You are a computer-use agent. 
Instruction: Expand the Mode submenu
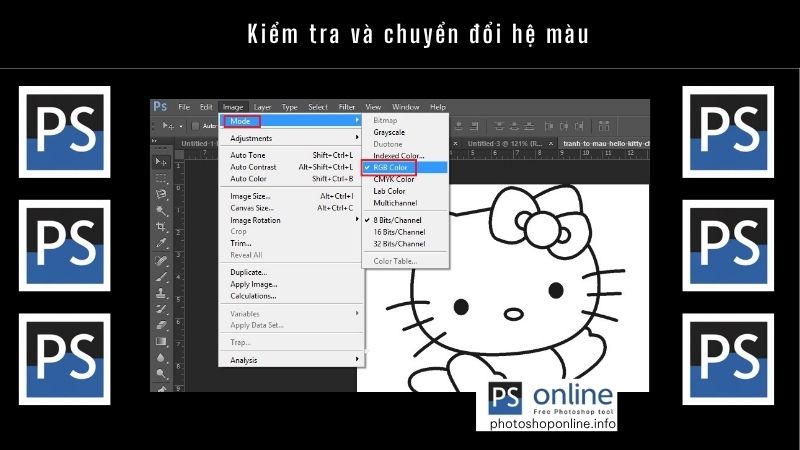[291, 121]
